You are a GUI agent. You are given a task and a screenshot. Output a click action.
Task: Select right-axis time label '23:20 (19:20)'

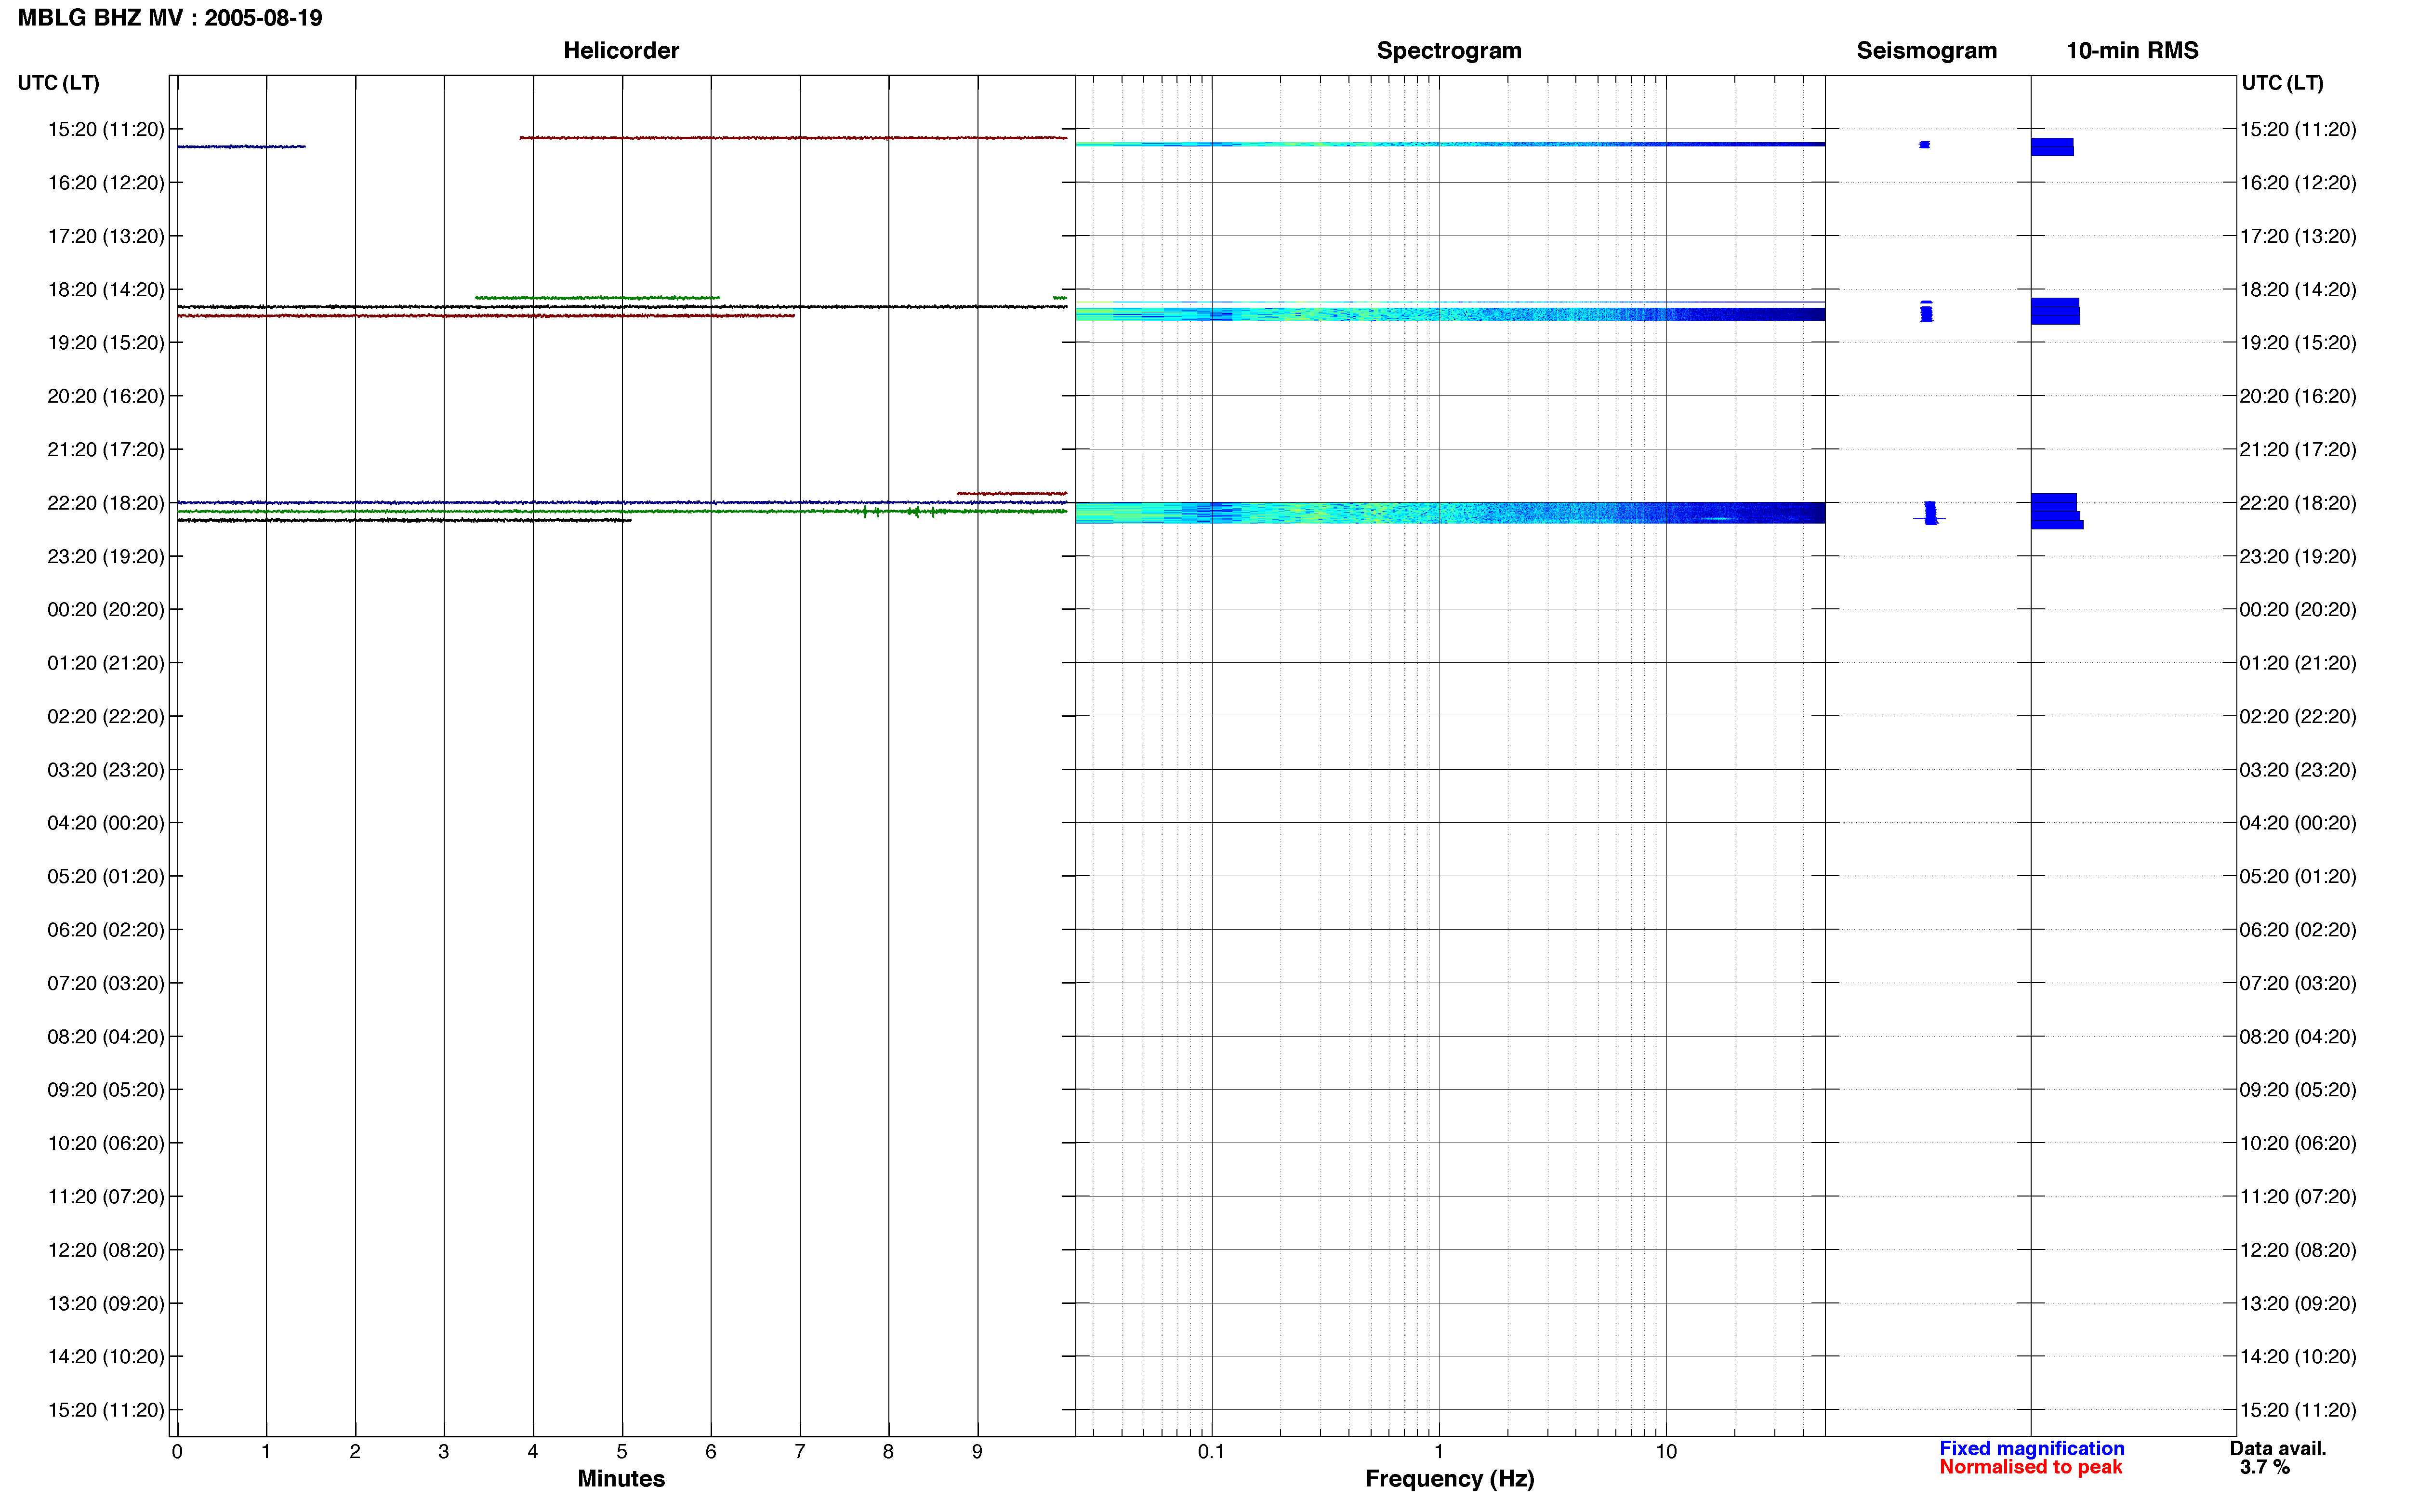[2298, 557]
